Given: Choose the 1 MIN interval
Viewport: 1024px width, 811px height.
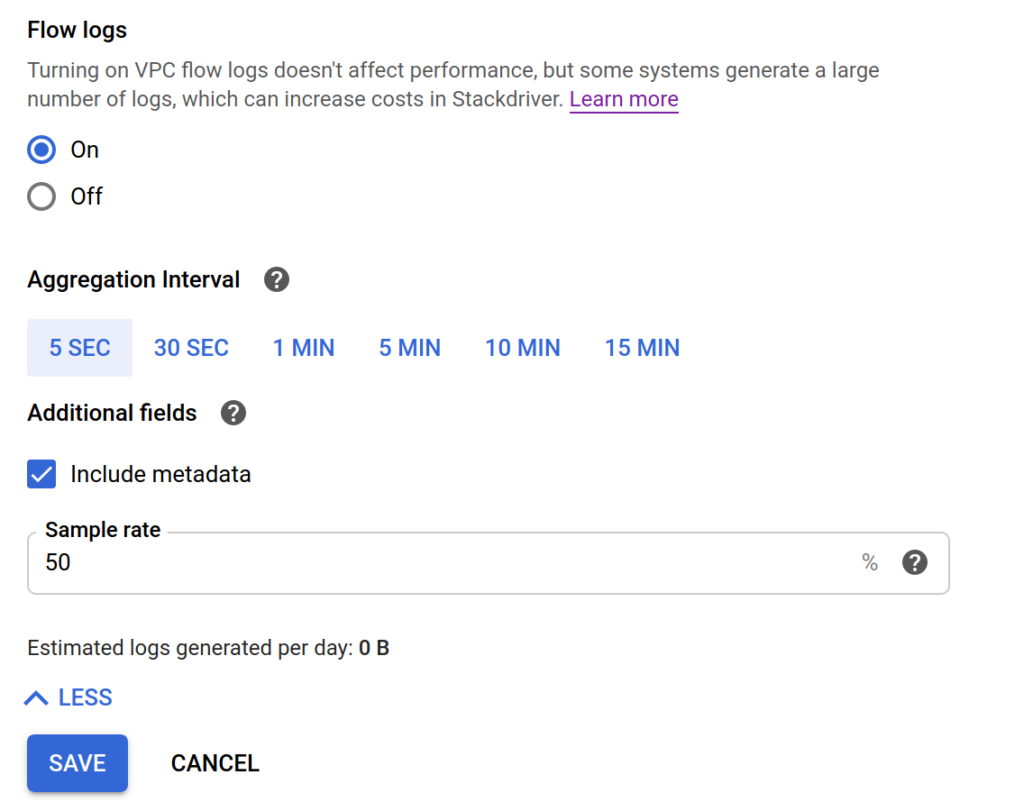Looking at the screenshot, I should 304,347.
